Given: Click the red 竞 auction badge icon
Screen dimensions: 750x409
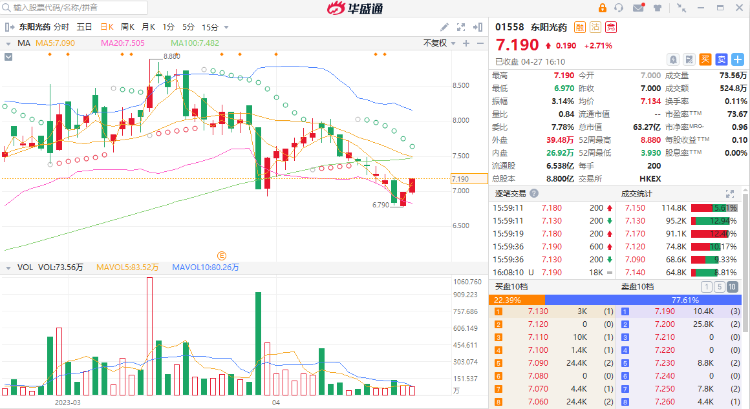Looking at the screenshot, I should tap(611, 27).
